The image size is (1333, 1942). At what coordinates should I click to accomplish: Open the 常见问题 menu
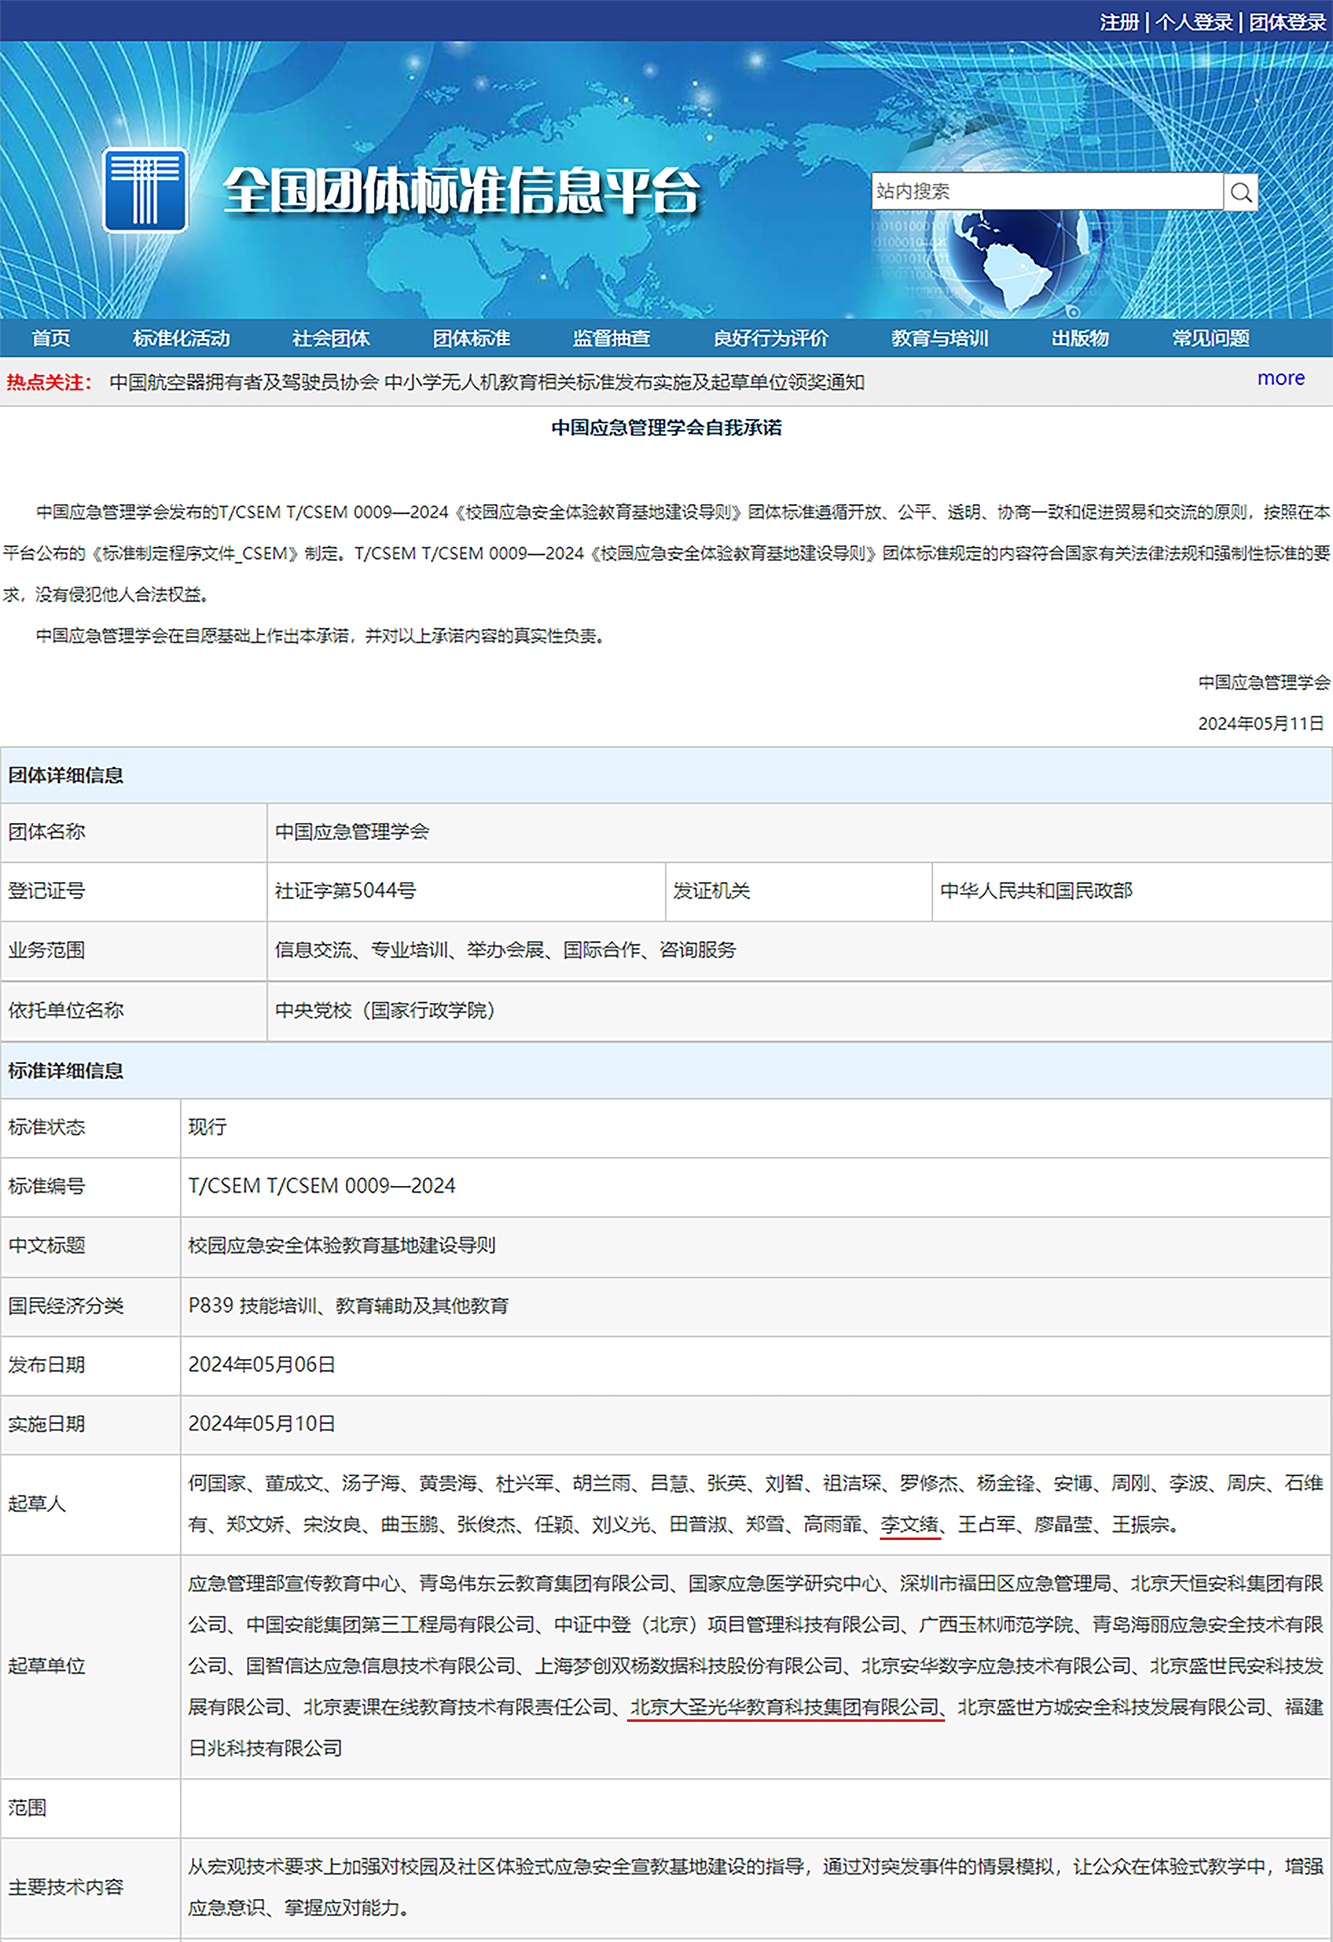[1211, 338]
